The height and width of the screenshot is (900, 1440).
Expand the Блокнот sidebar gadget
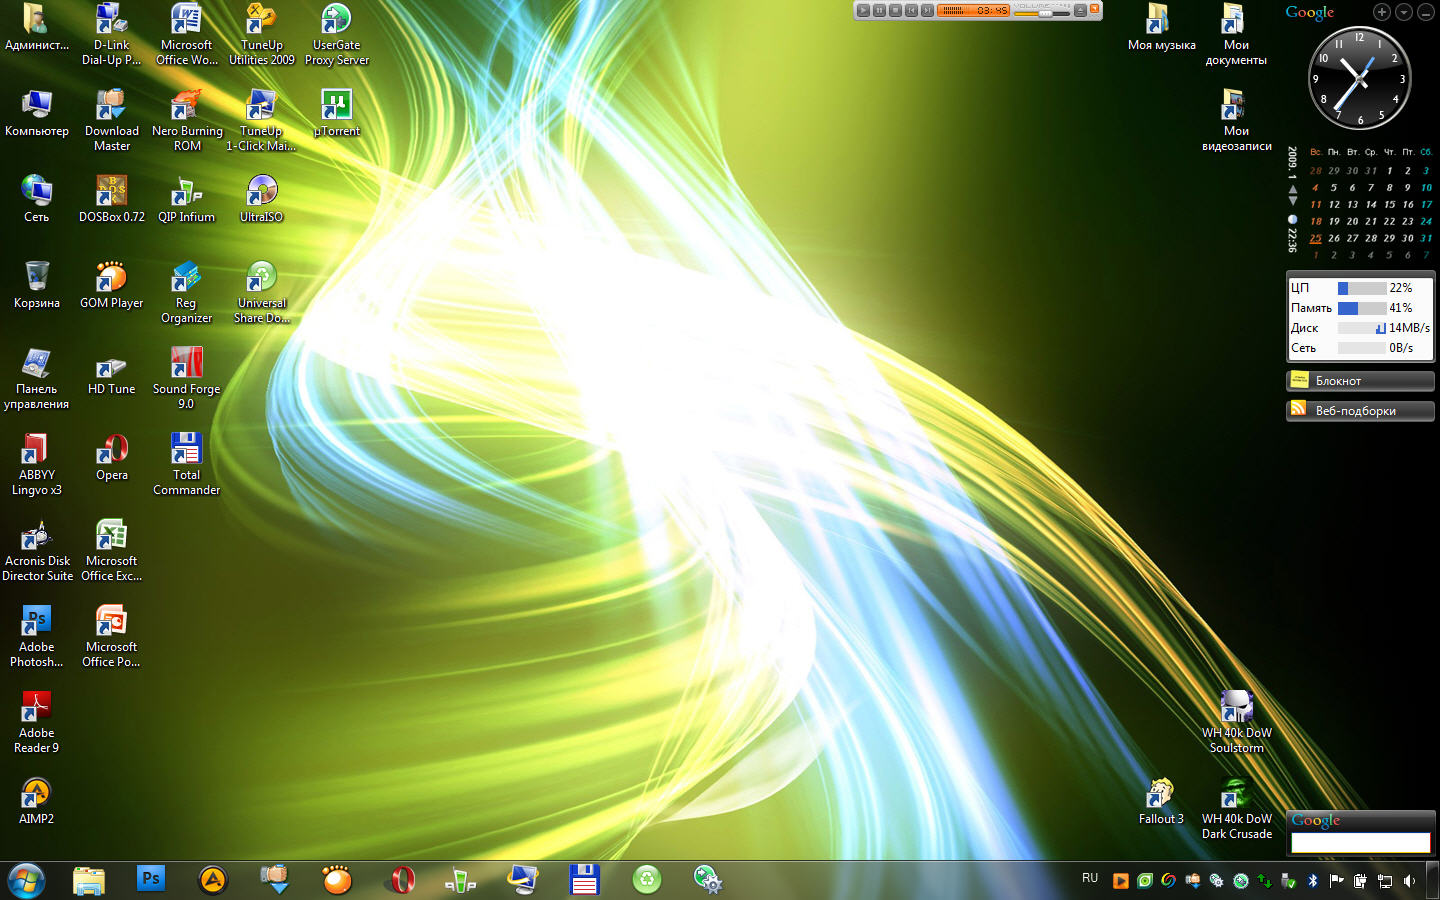click(x=1360, y=381)
